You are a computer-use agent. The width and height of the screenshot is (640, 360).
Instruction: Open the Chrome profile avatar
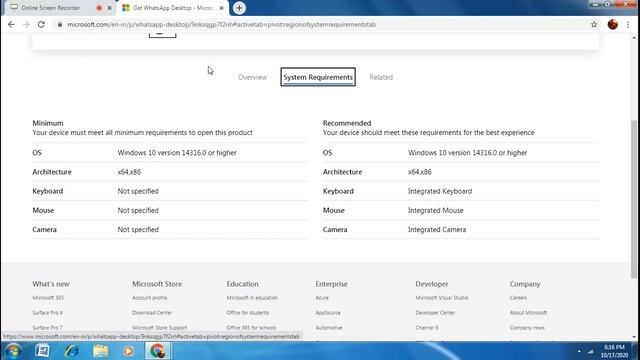tap(612, 24)
